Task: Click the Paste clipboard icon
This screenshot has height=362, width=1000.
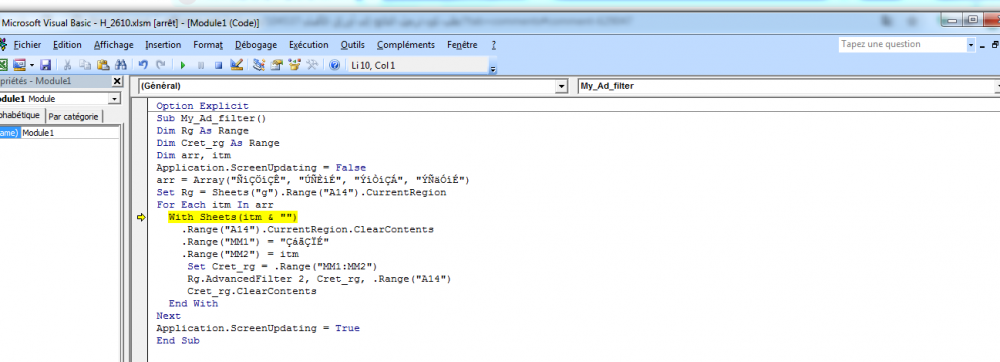Action: pyautogui.click(x=103, y=65)
